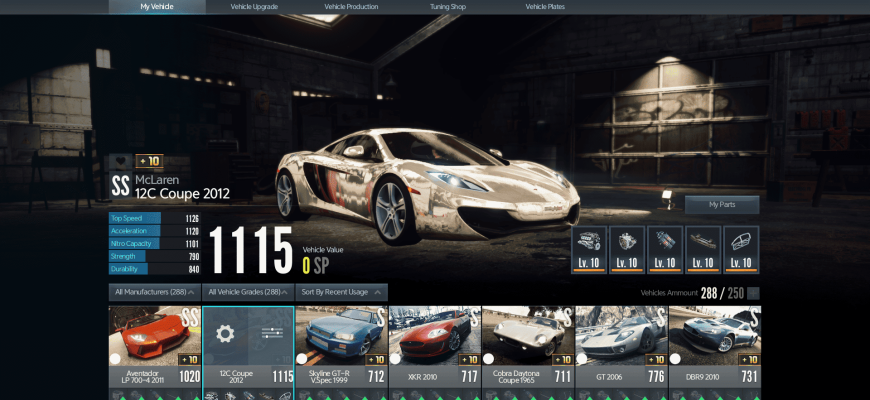This screenshot has width=870, height=400.
Task: Select the Aventador LP 700-4 2011 thumbnail
Action: [x=155, y=336]
